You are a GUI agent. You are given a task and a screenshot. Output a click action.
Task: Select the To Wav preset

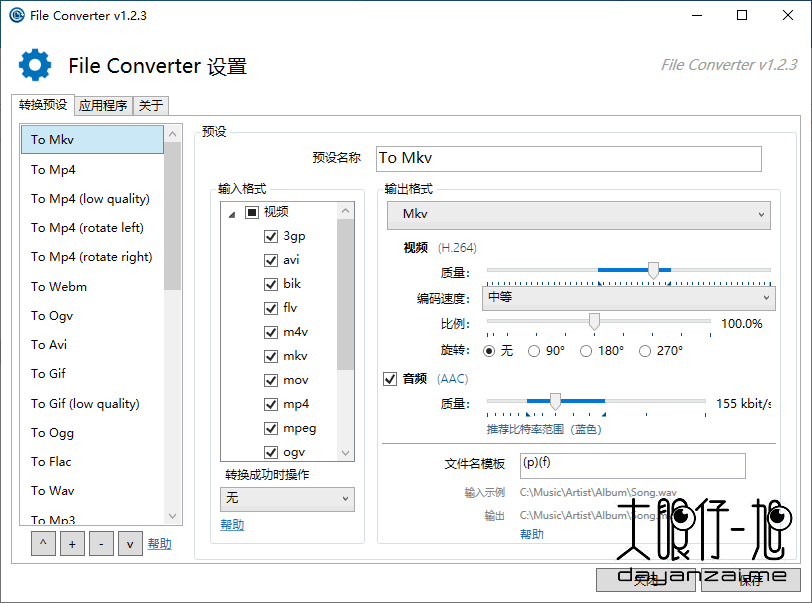click(x=92, y=491)
